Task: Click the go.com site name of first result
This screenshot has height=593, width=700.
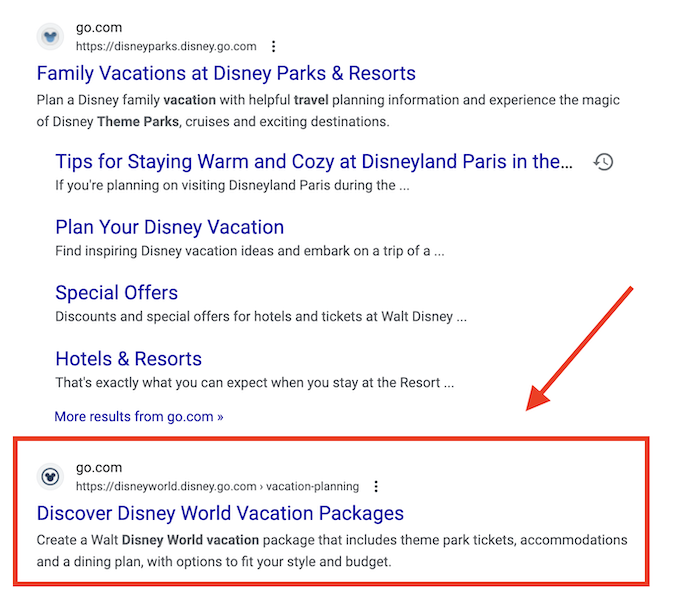Action: click(x=99, y=28)
